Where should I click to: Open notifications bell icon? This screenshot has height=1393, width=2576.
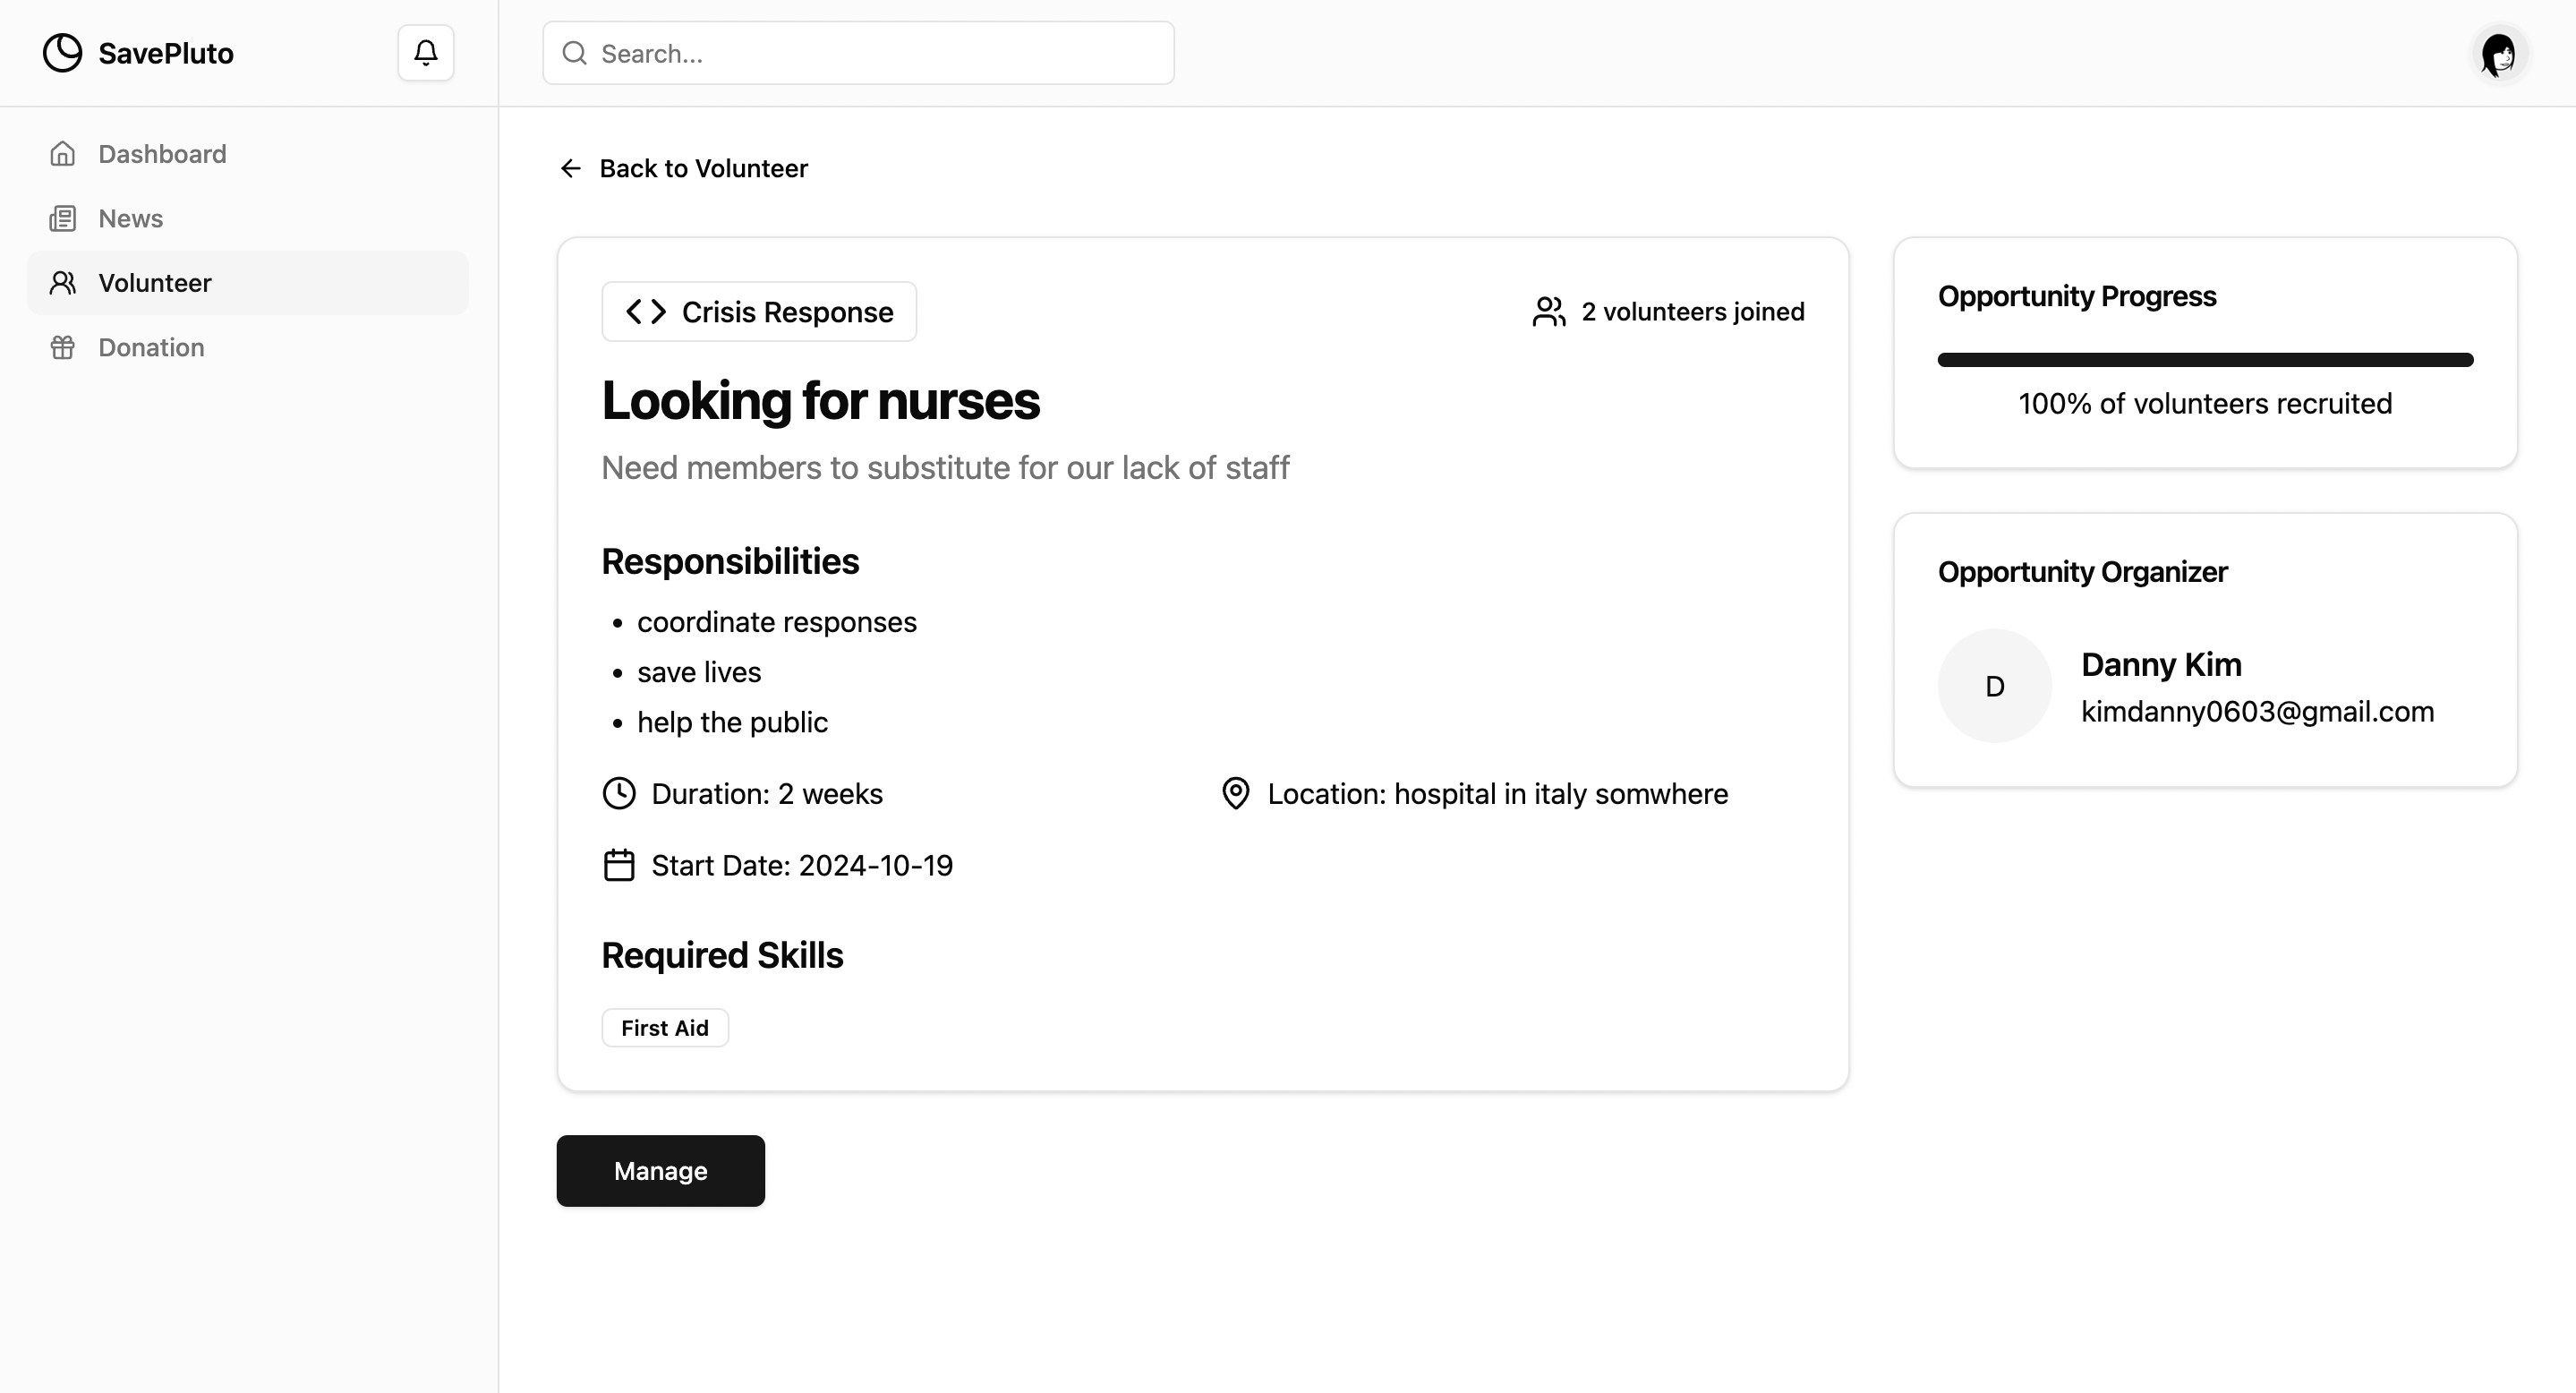click(x=426, y=53)
